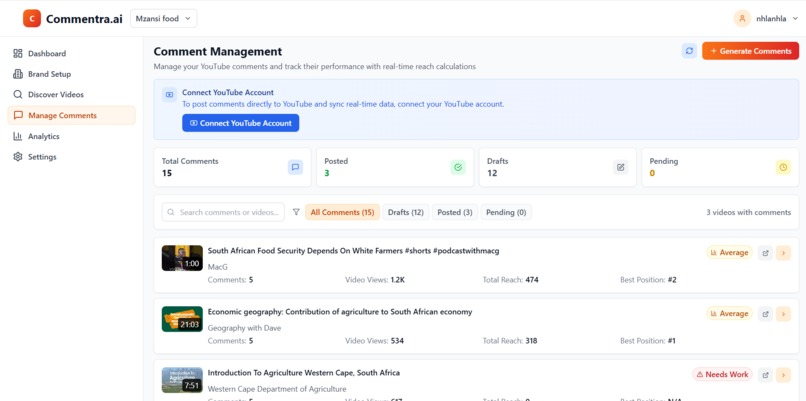The image size is (806, 401).
Task: Open Settings in sidebar
Action: (71, 157)
